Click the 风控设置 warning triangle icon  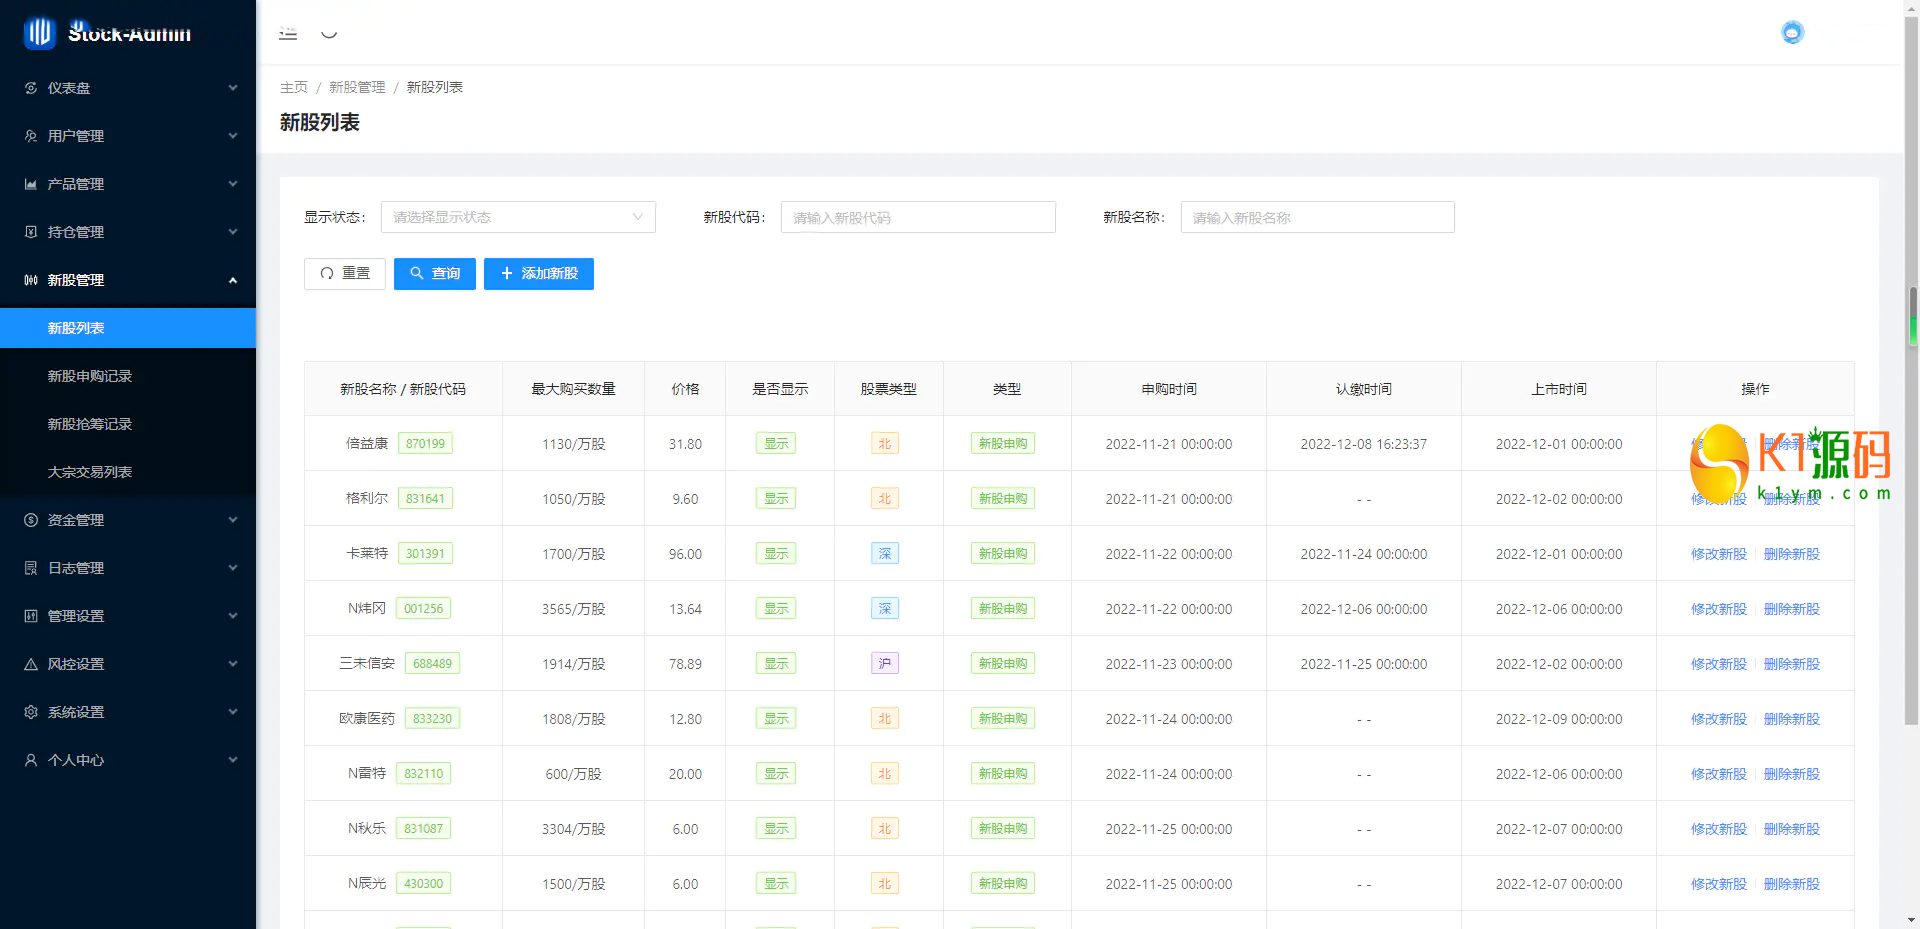[x=31, y=664]
